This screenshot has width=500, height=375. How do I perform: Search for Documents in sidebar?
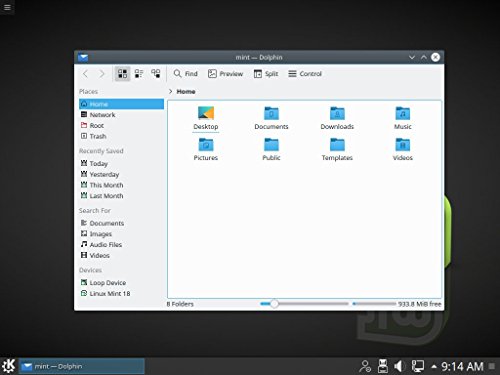point(121,223)
